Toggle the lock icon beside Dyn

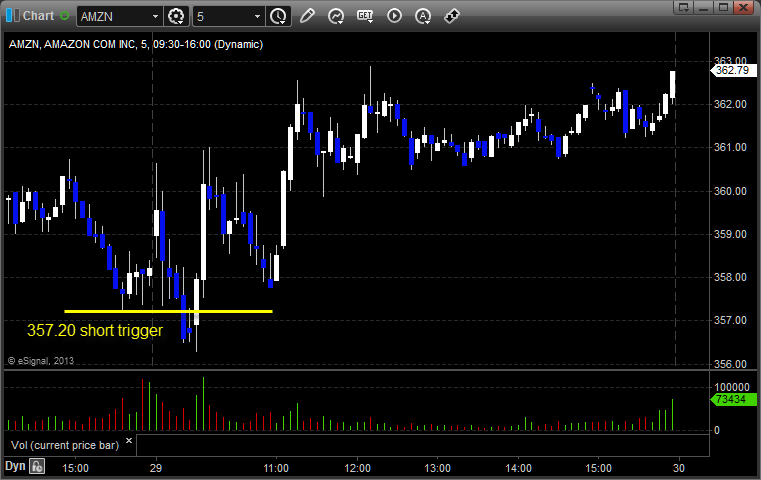tap(37, 466)
